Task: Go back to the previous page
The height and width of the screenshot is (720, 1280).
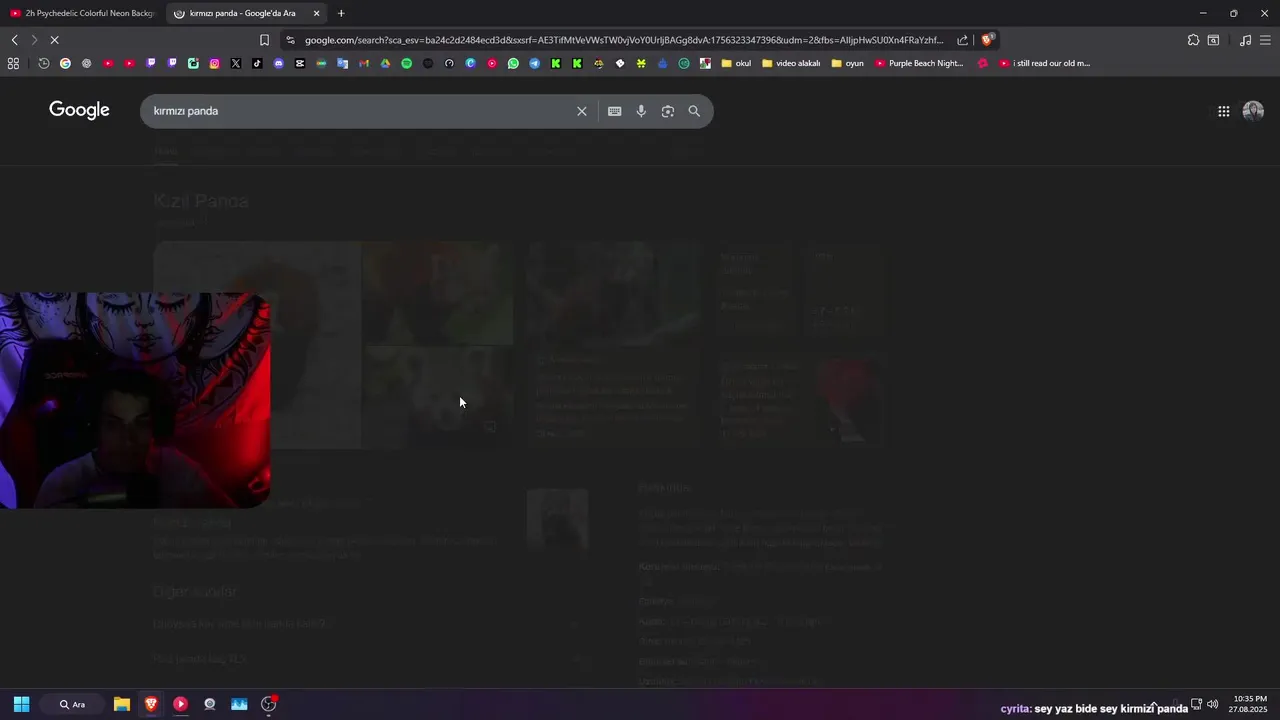Action: [x=14, y=40]
